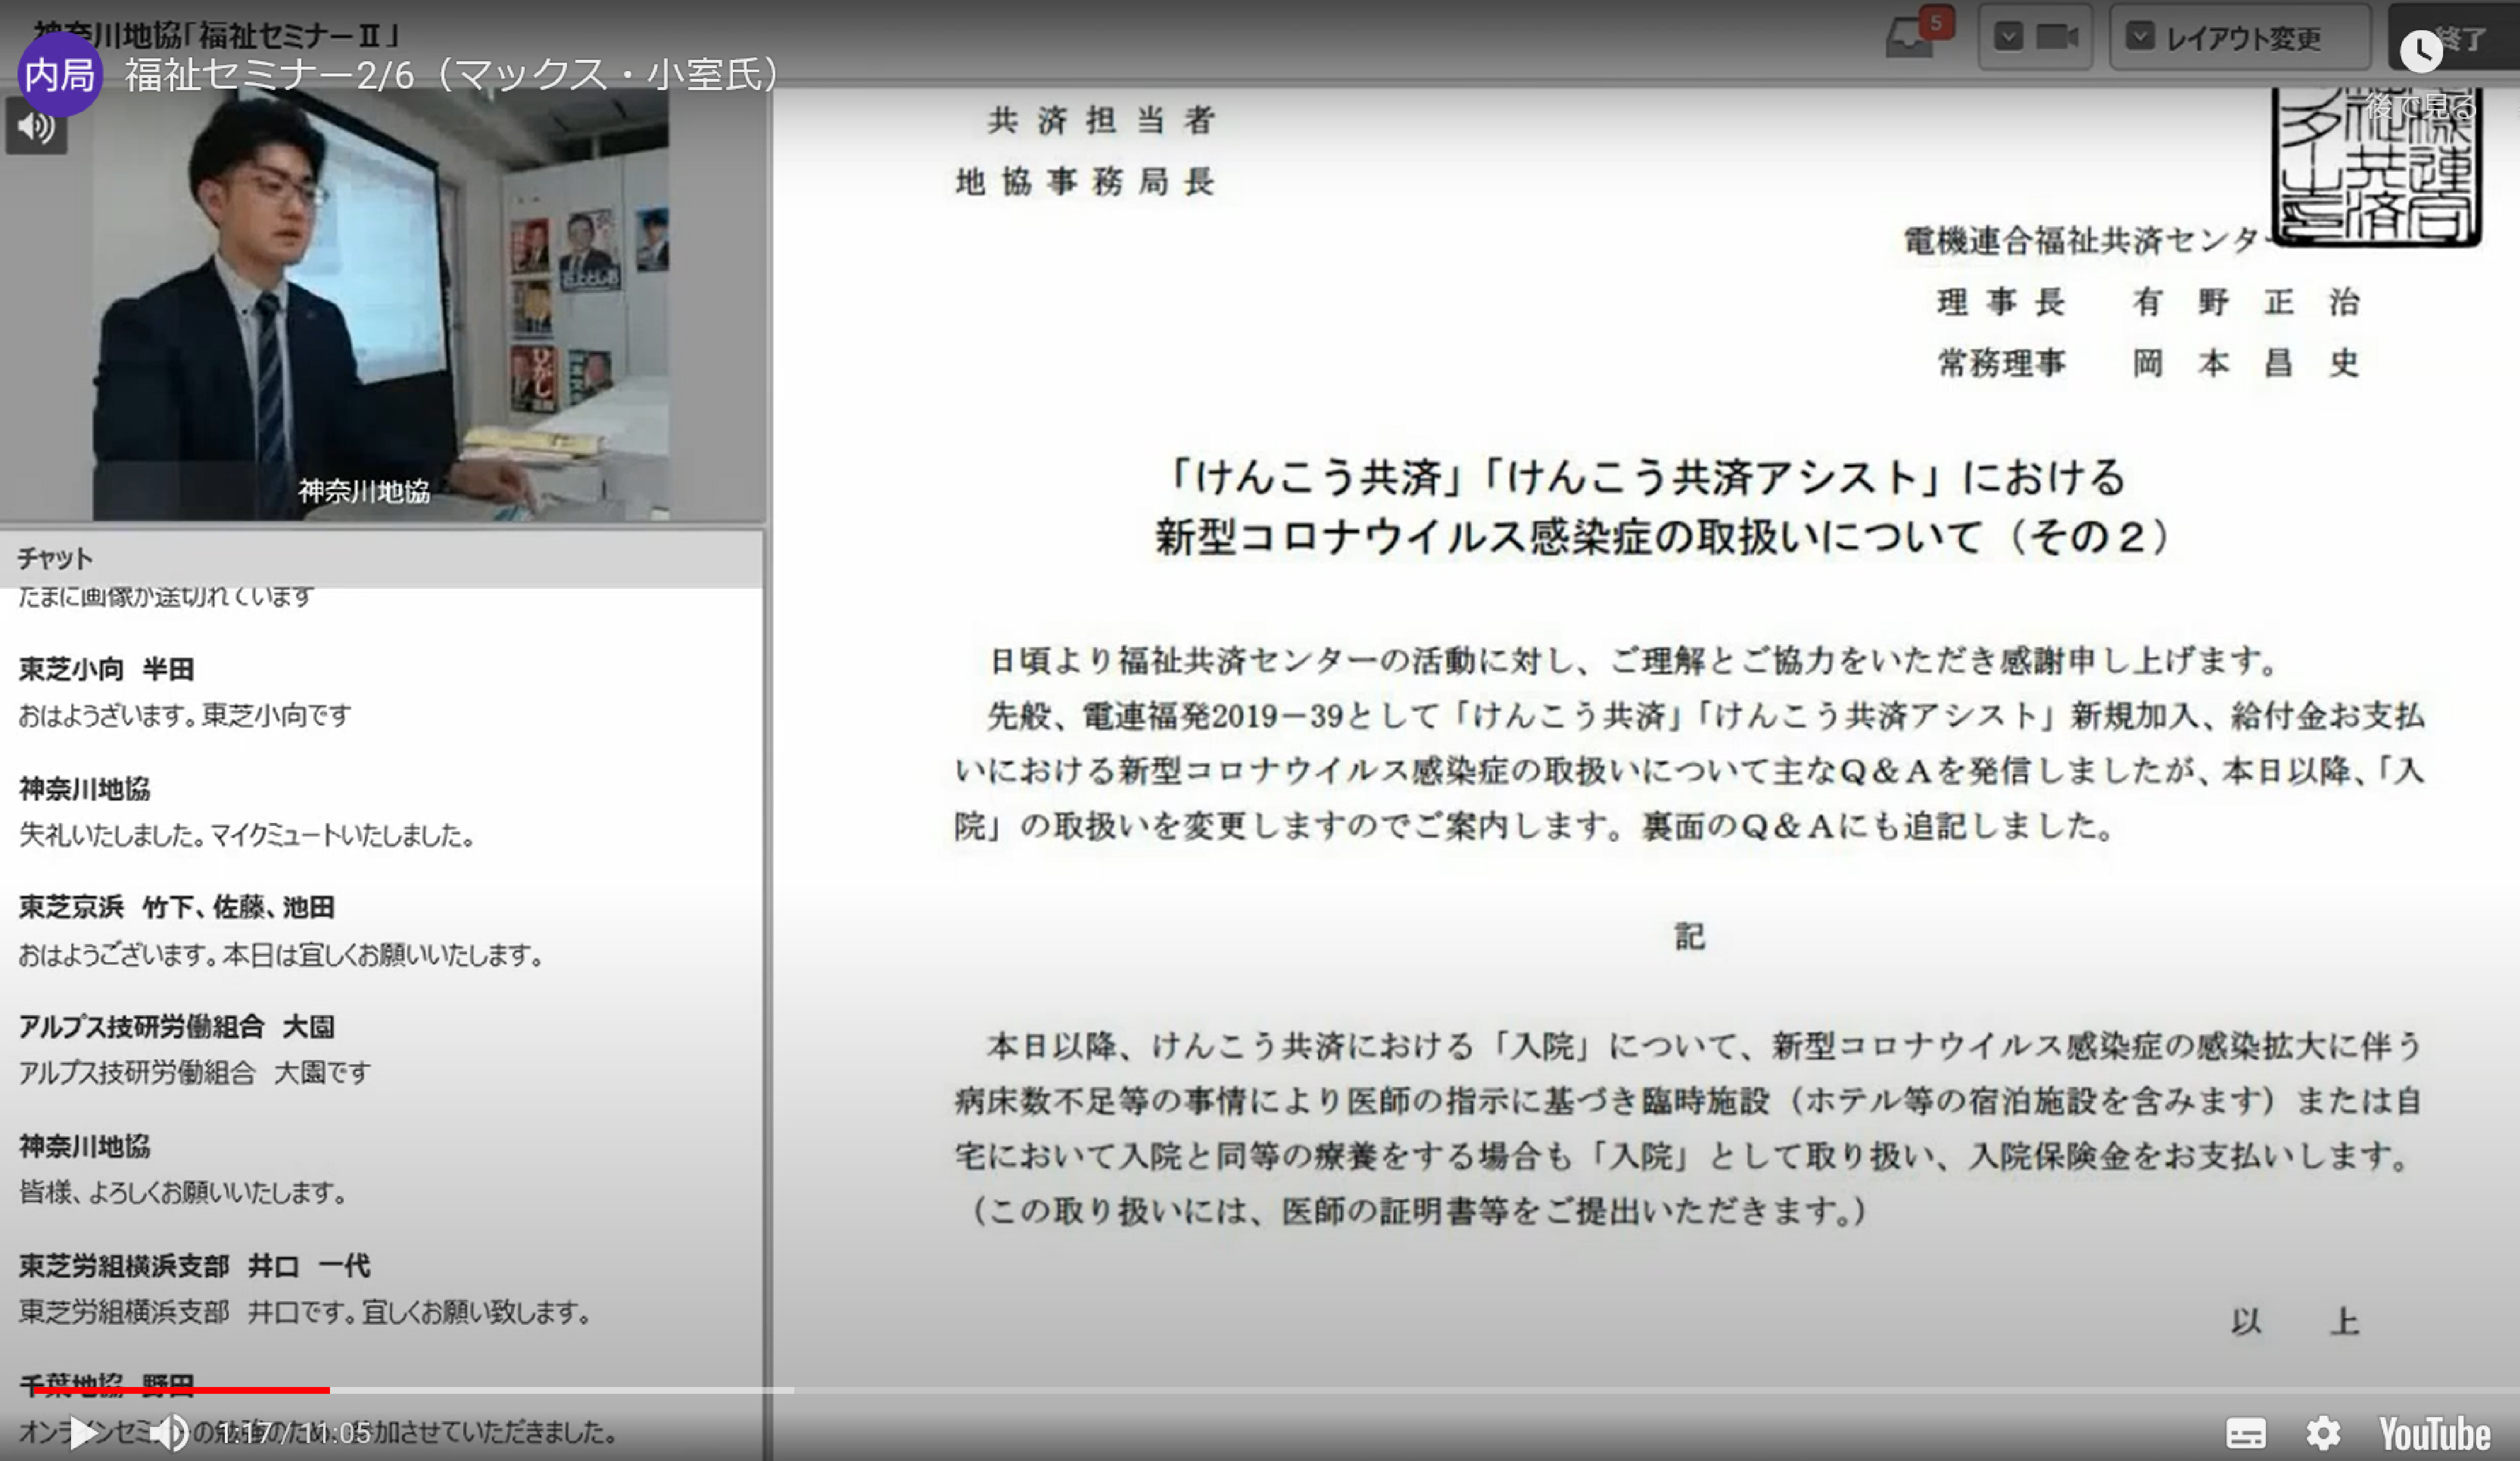Click message おはようございます。本日は宜しくお願いいたします。
Image resolution: width=2520 pixels, height=1461 pixels.
282,955
